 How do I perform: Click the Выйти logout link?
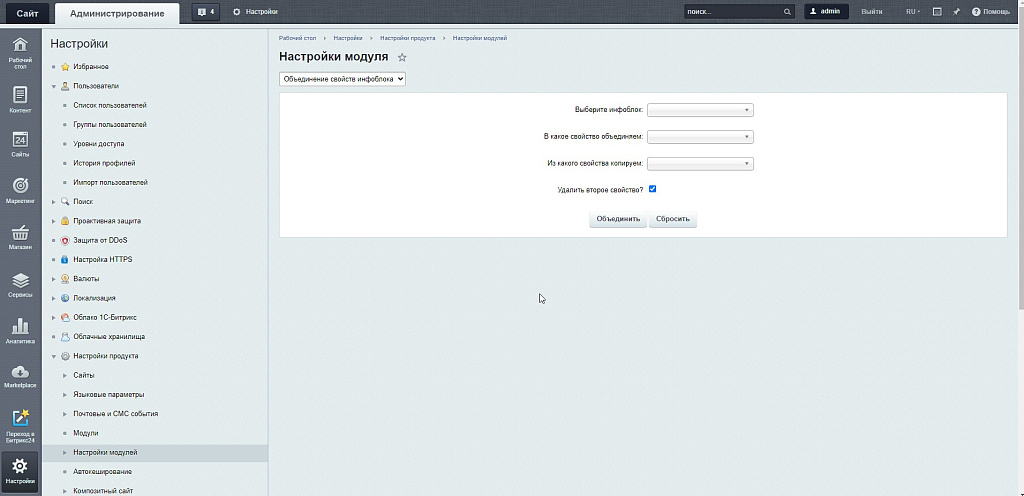point(871,12)
